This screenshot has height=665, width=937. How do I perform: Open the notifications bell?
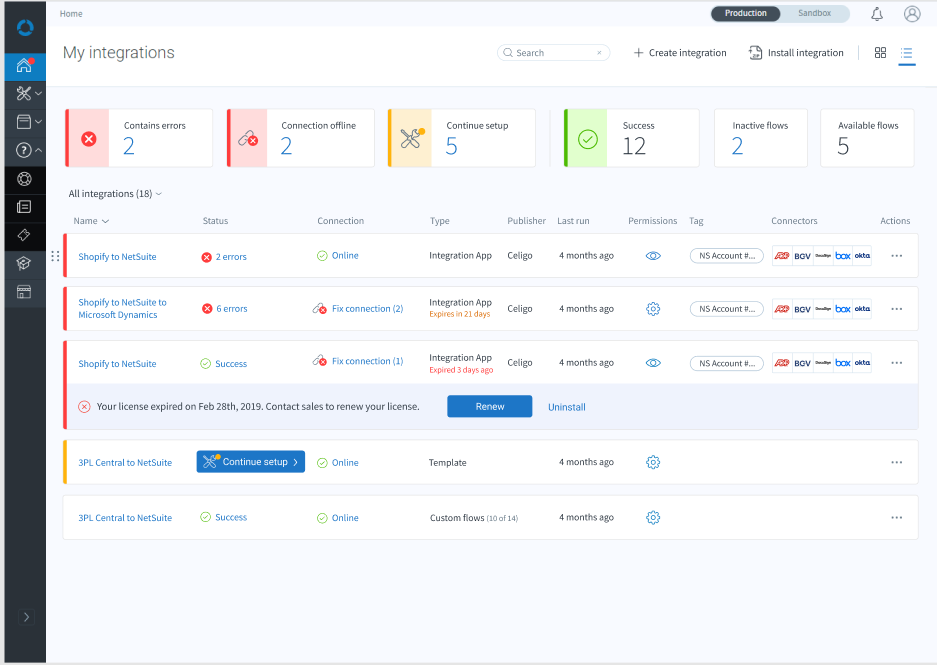[877, 14]
